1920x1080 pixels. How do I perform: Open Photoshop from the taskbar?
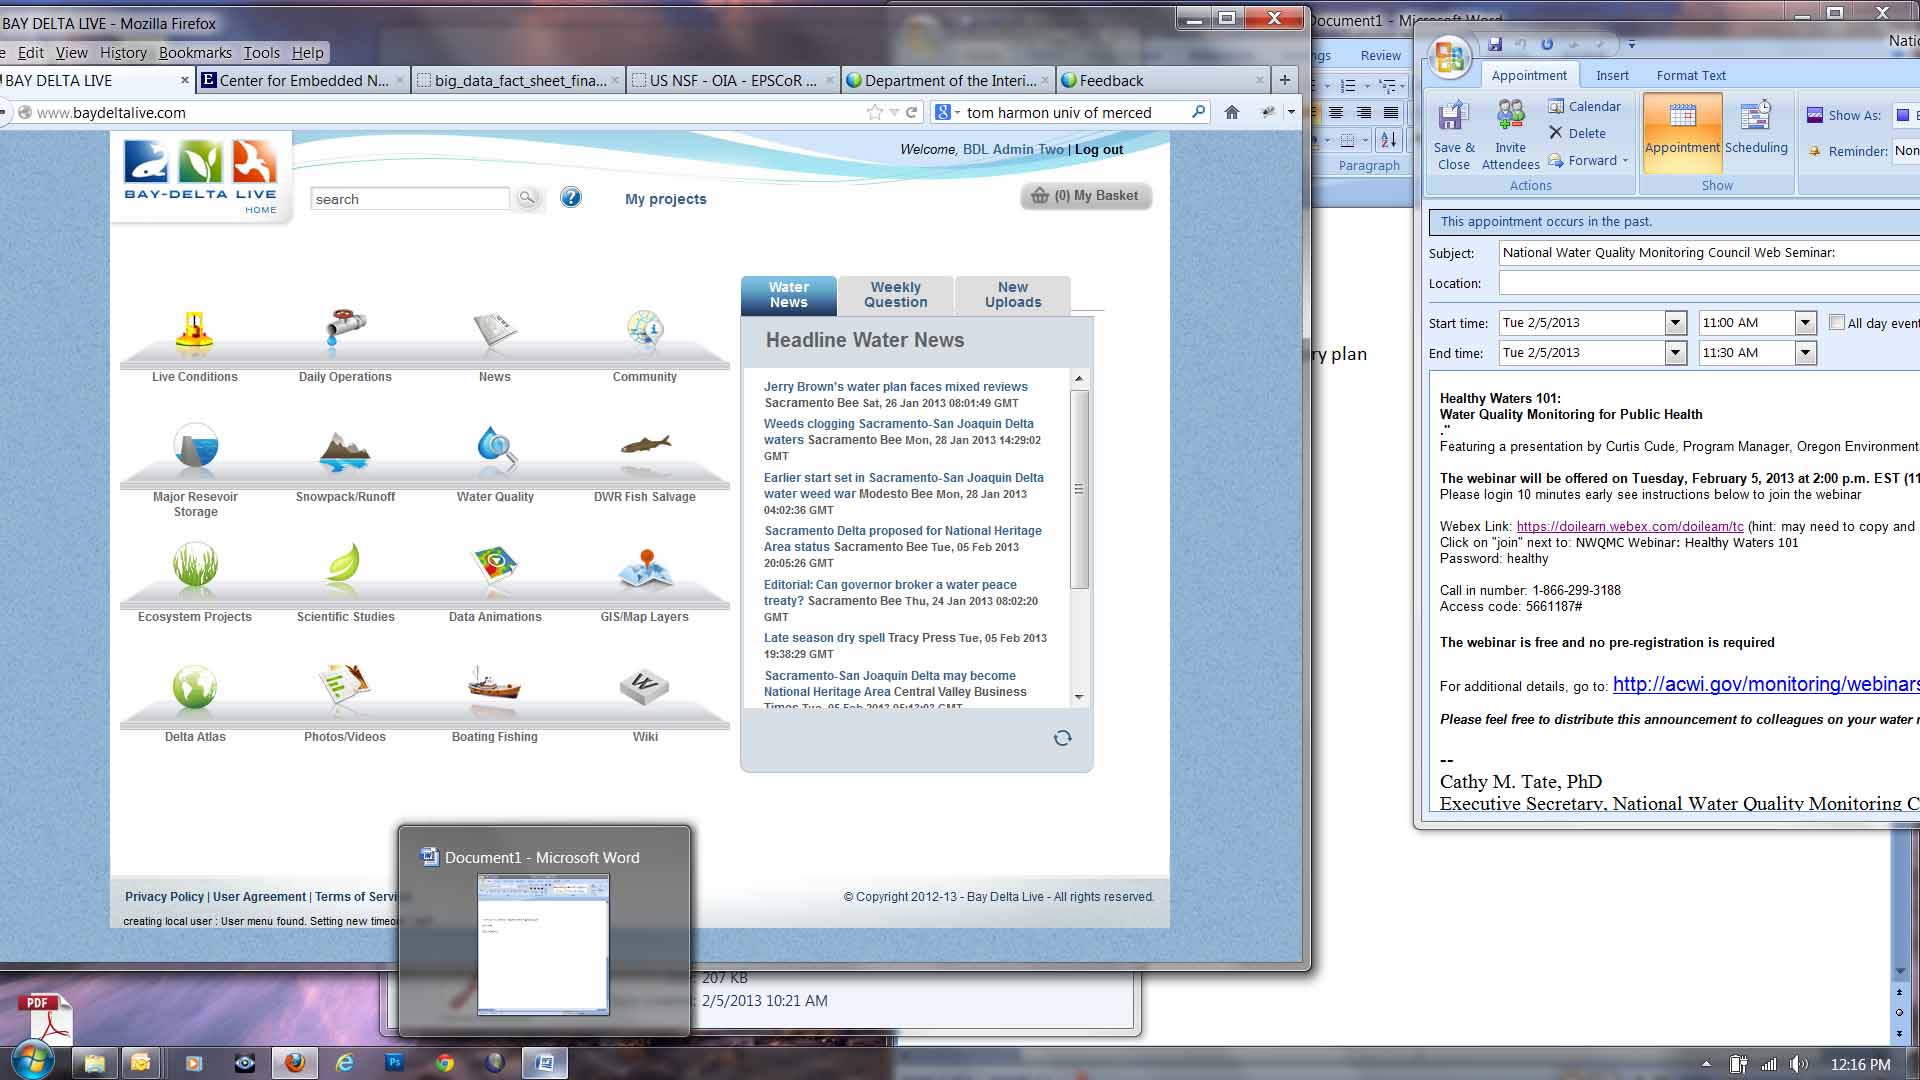[x=395, y=1063]
